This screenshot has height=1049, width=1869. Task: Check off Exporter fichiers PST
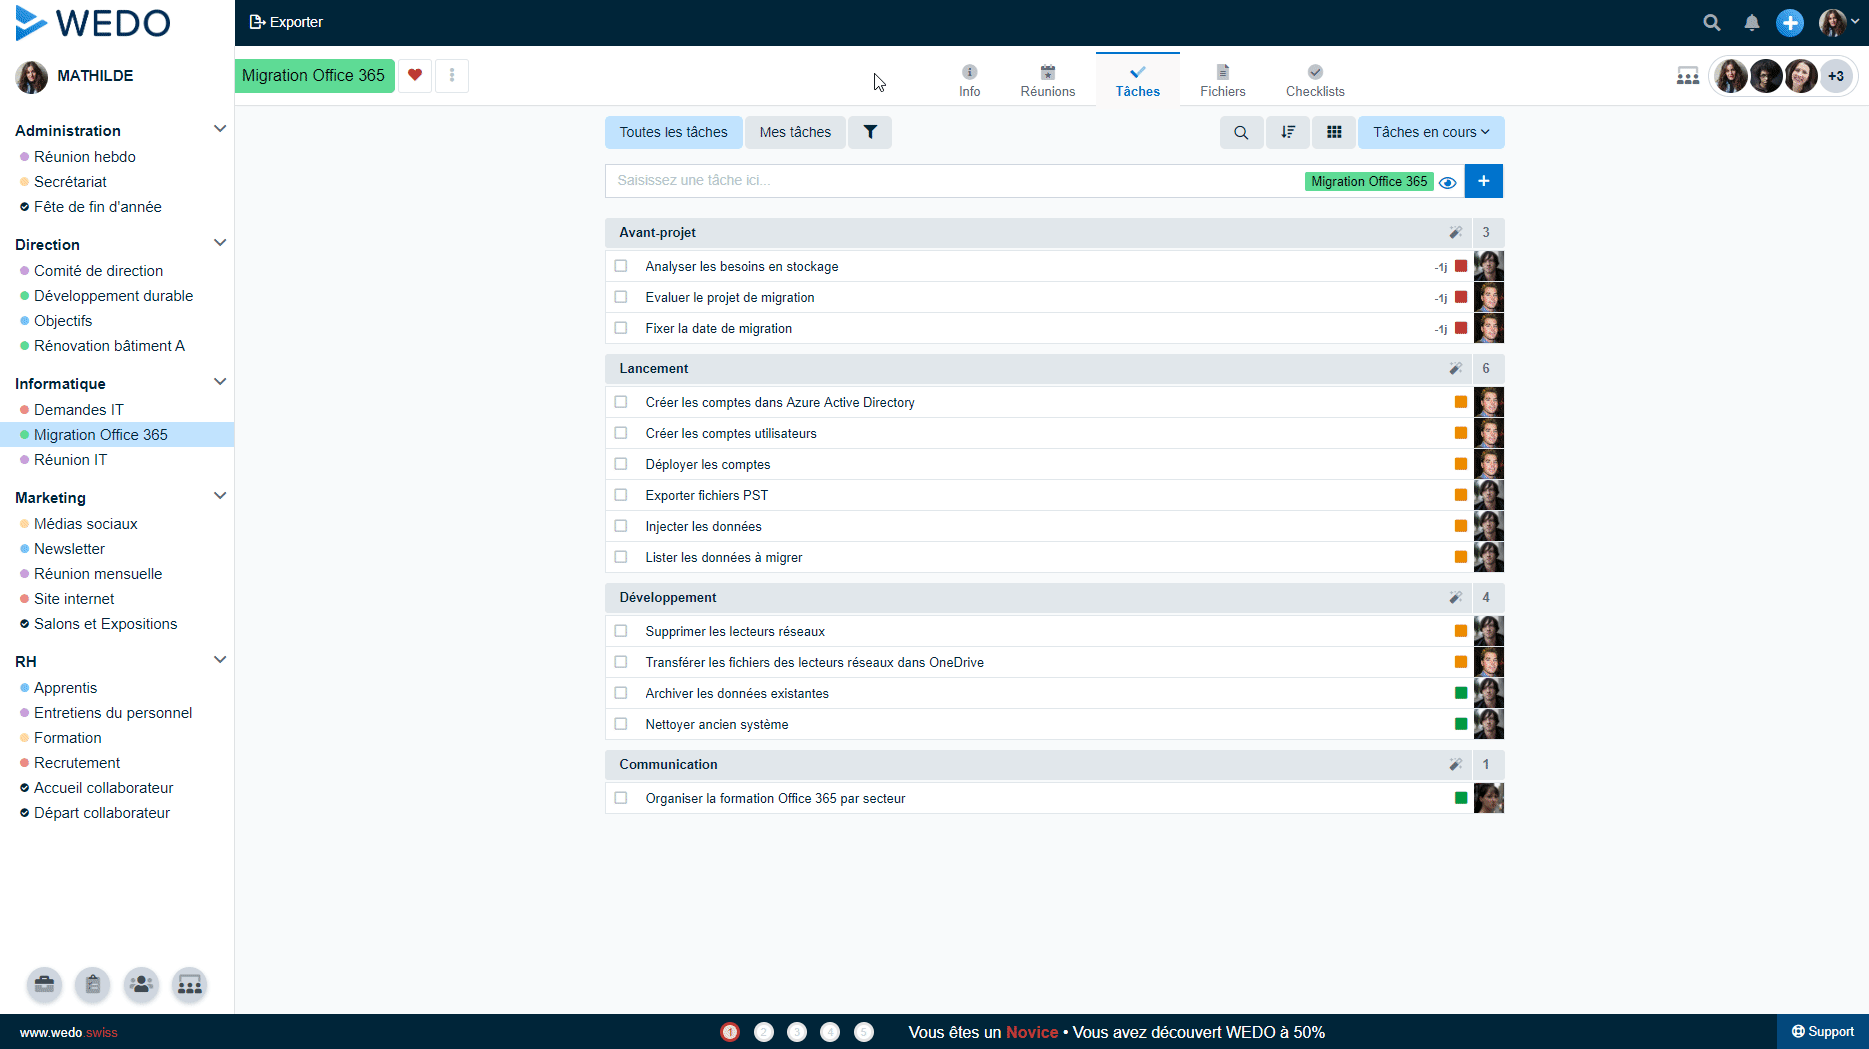(x=621, y=495)
